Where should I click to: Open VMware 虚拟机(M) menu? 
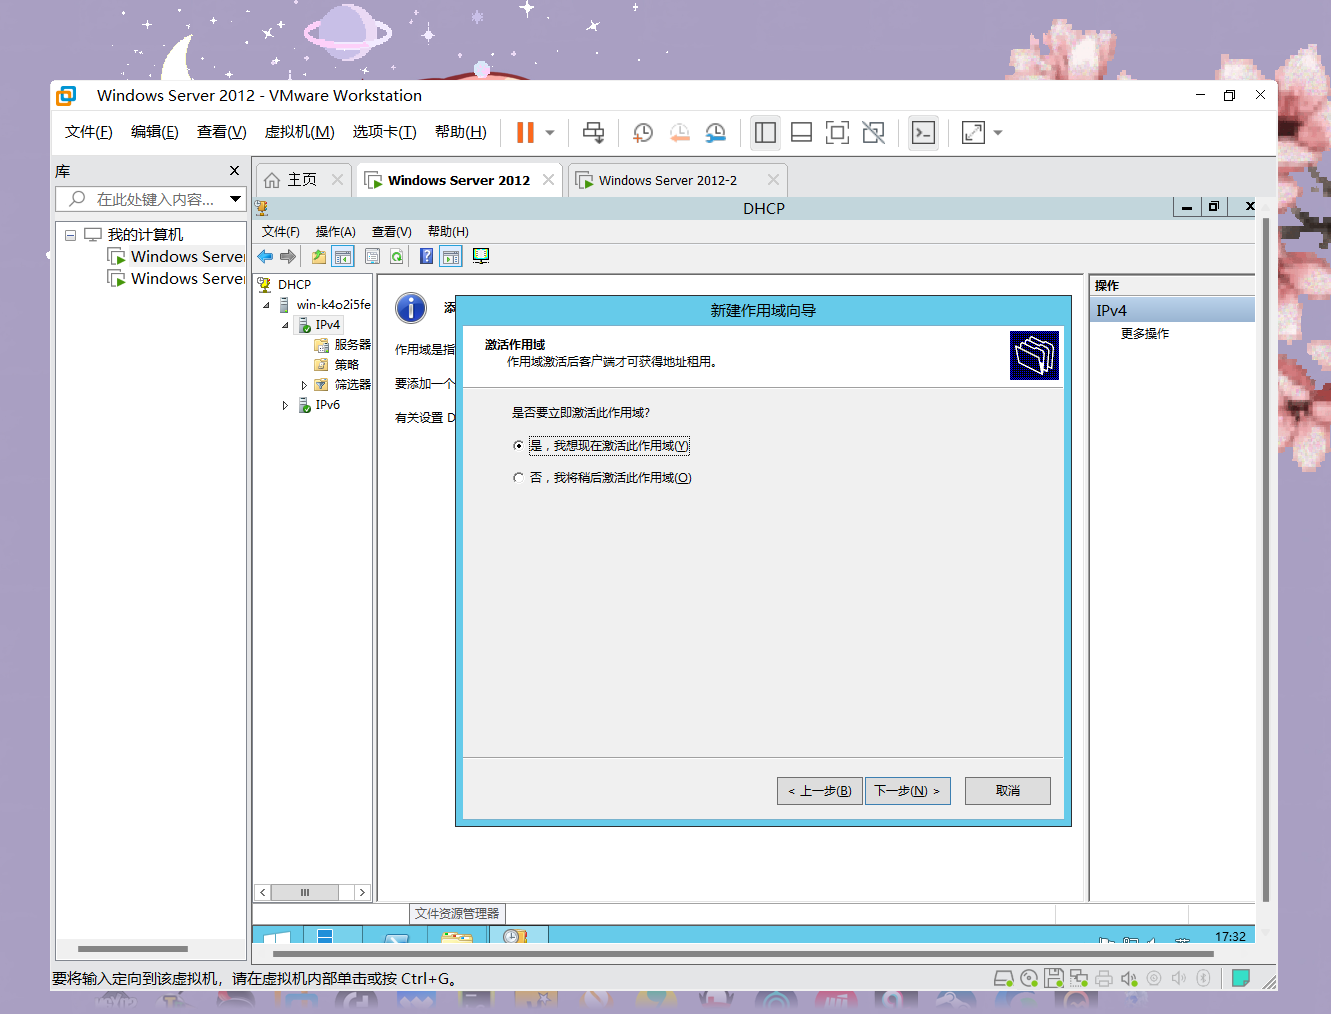300,132
